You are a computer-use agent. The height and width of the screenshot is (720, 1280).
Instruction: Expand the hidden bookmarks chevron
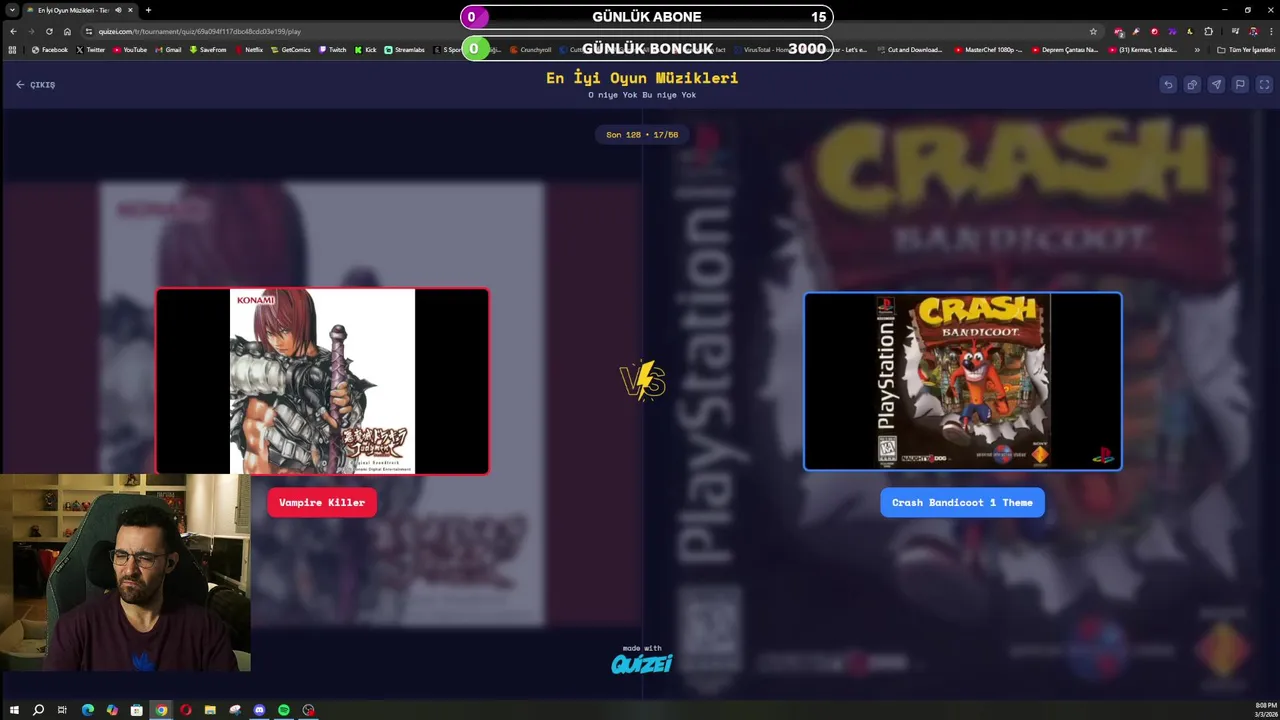click(1197, 50)
